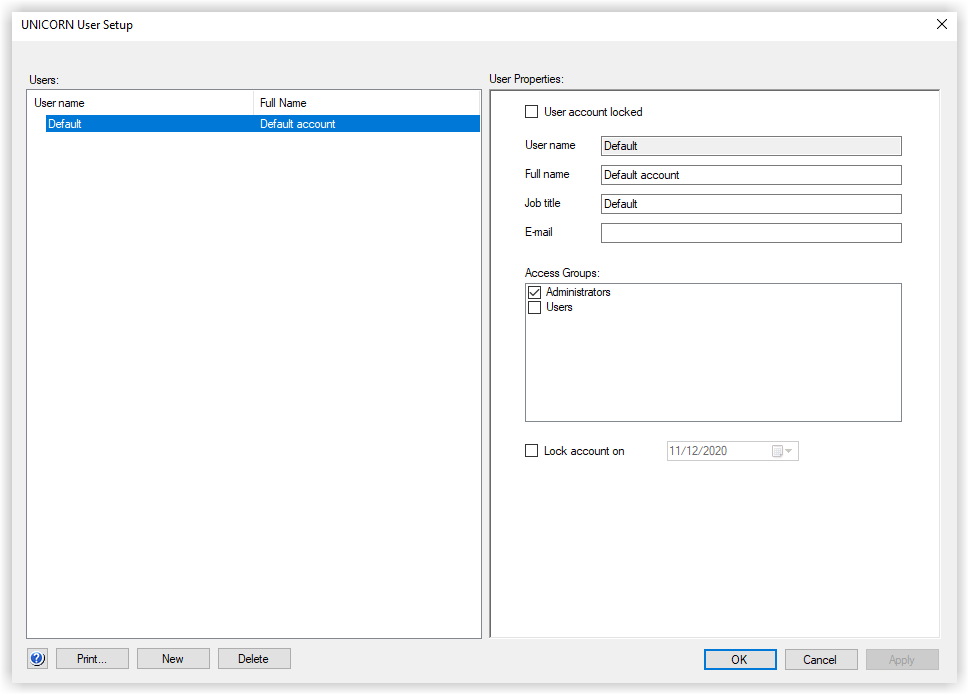Check the Users access group

535,307
